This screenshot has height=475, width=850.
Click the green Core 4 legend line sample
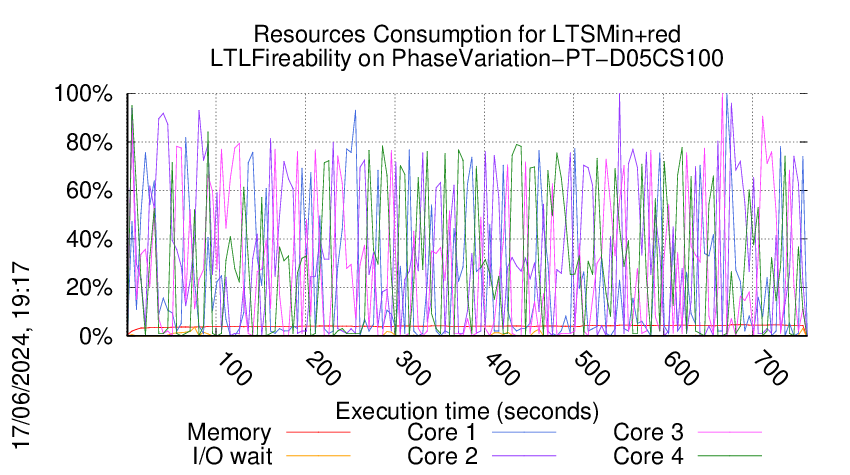730,455
